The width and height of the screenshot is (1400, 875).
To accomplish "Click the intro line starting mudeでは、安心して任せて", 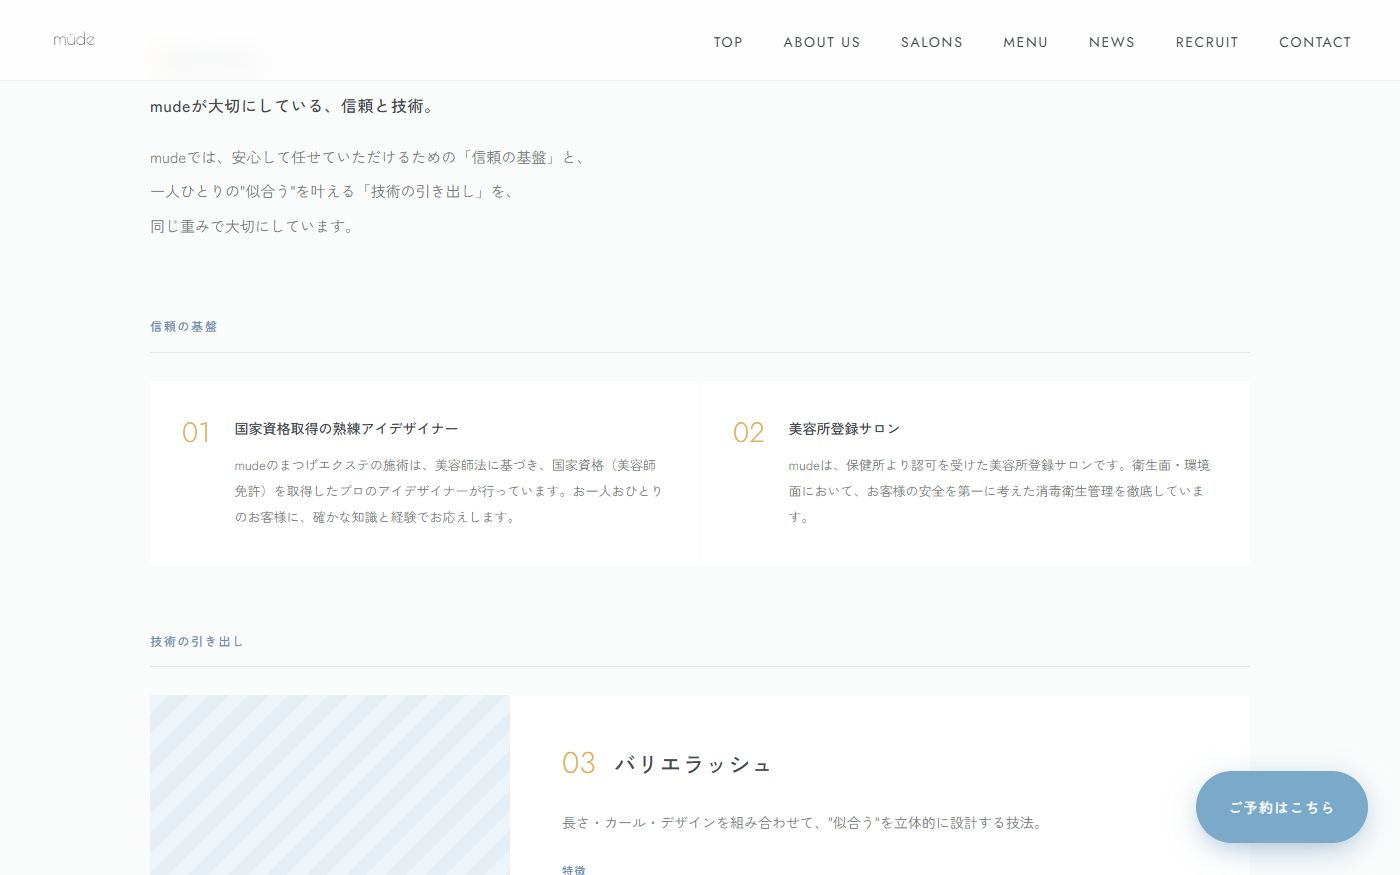I will coord(370,158).
